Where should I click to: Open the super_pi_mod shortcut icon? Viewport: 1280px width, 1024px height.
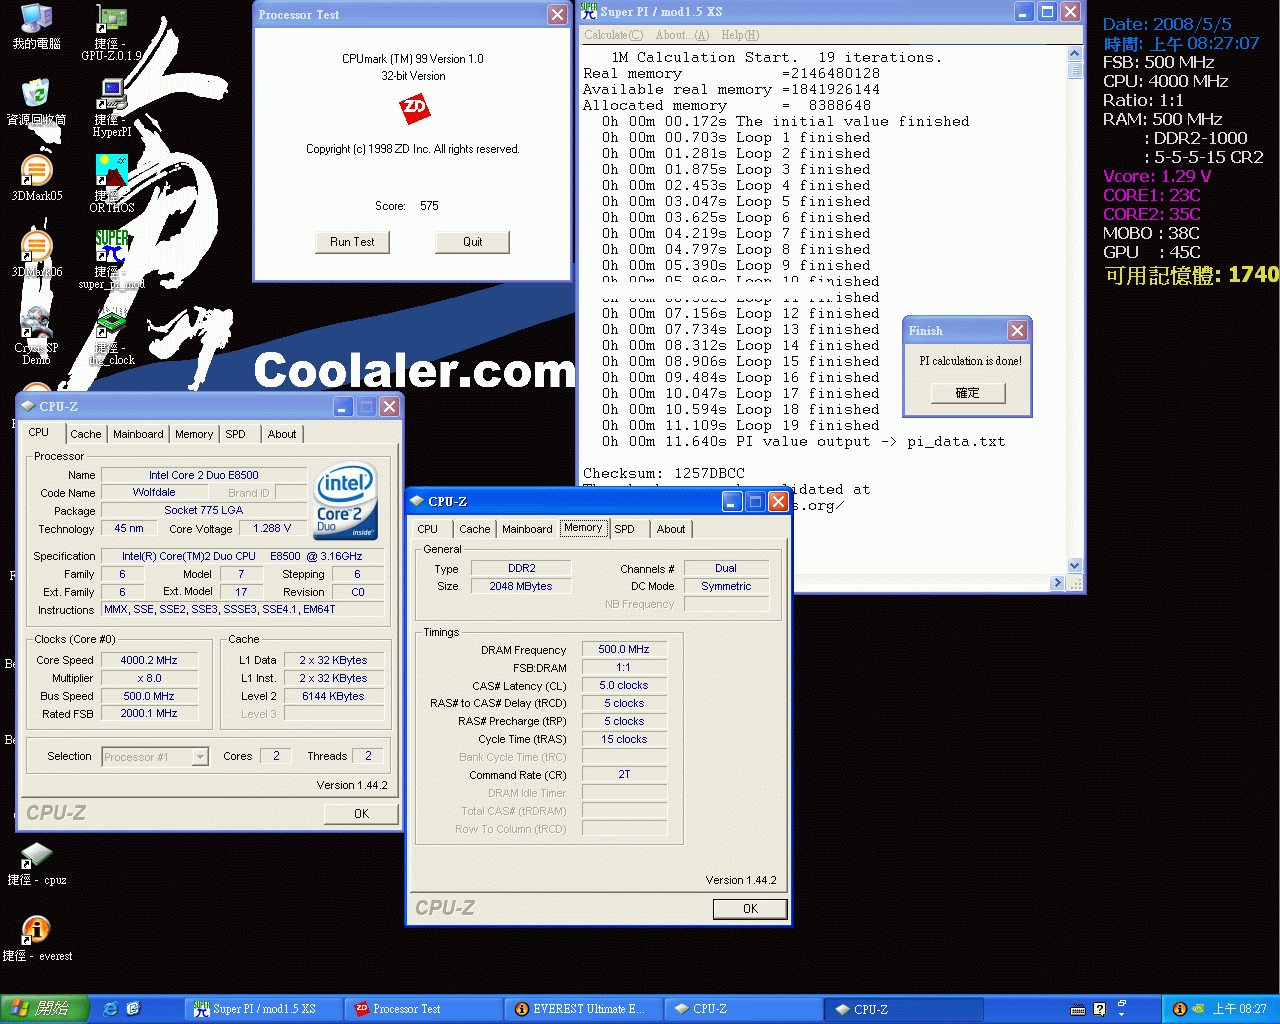111,246
